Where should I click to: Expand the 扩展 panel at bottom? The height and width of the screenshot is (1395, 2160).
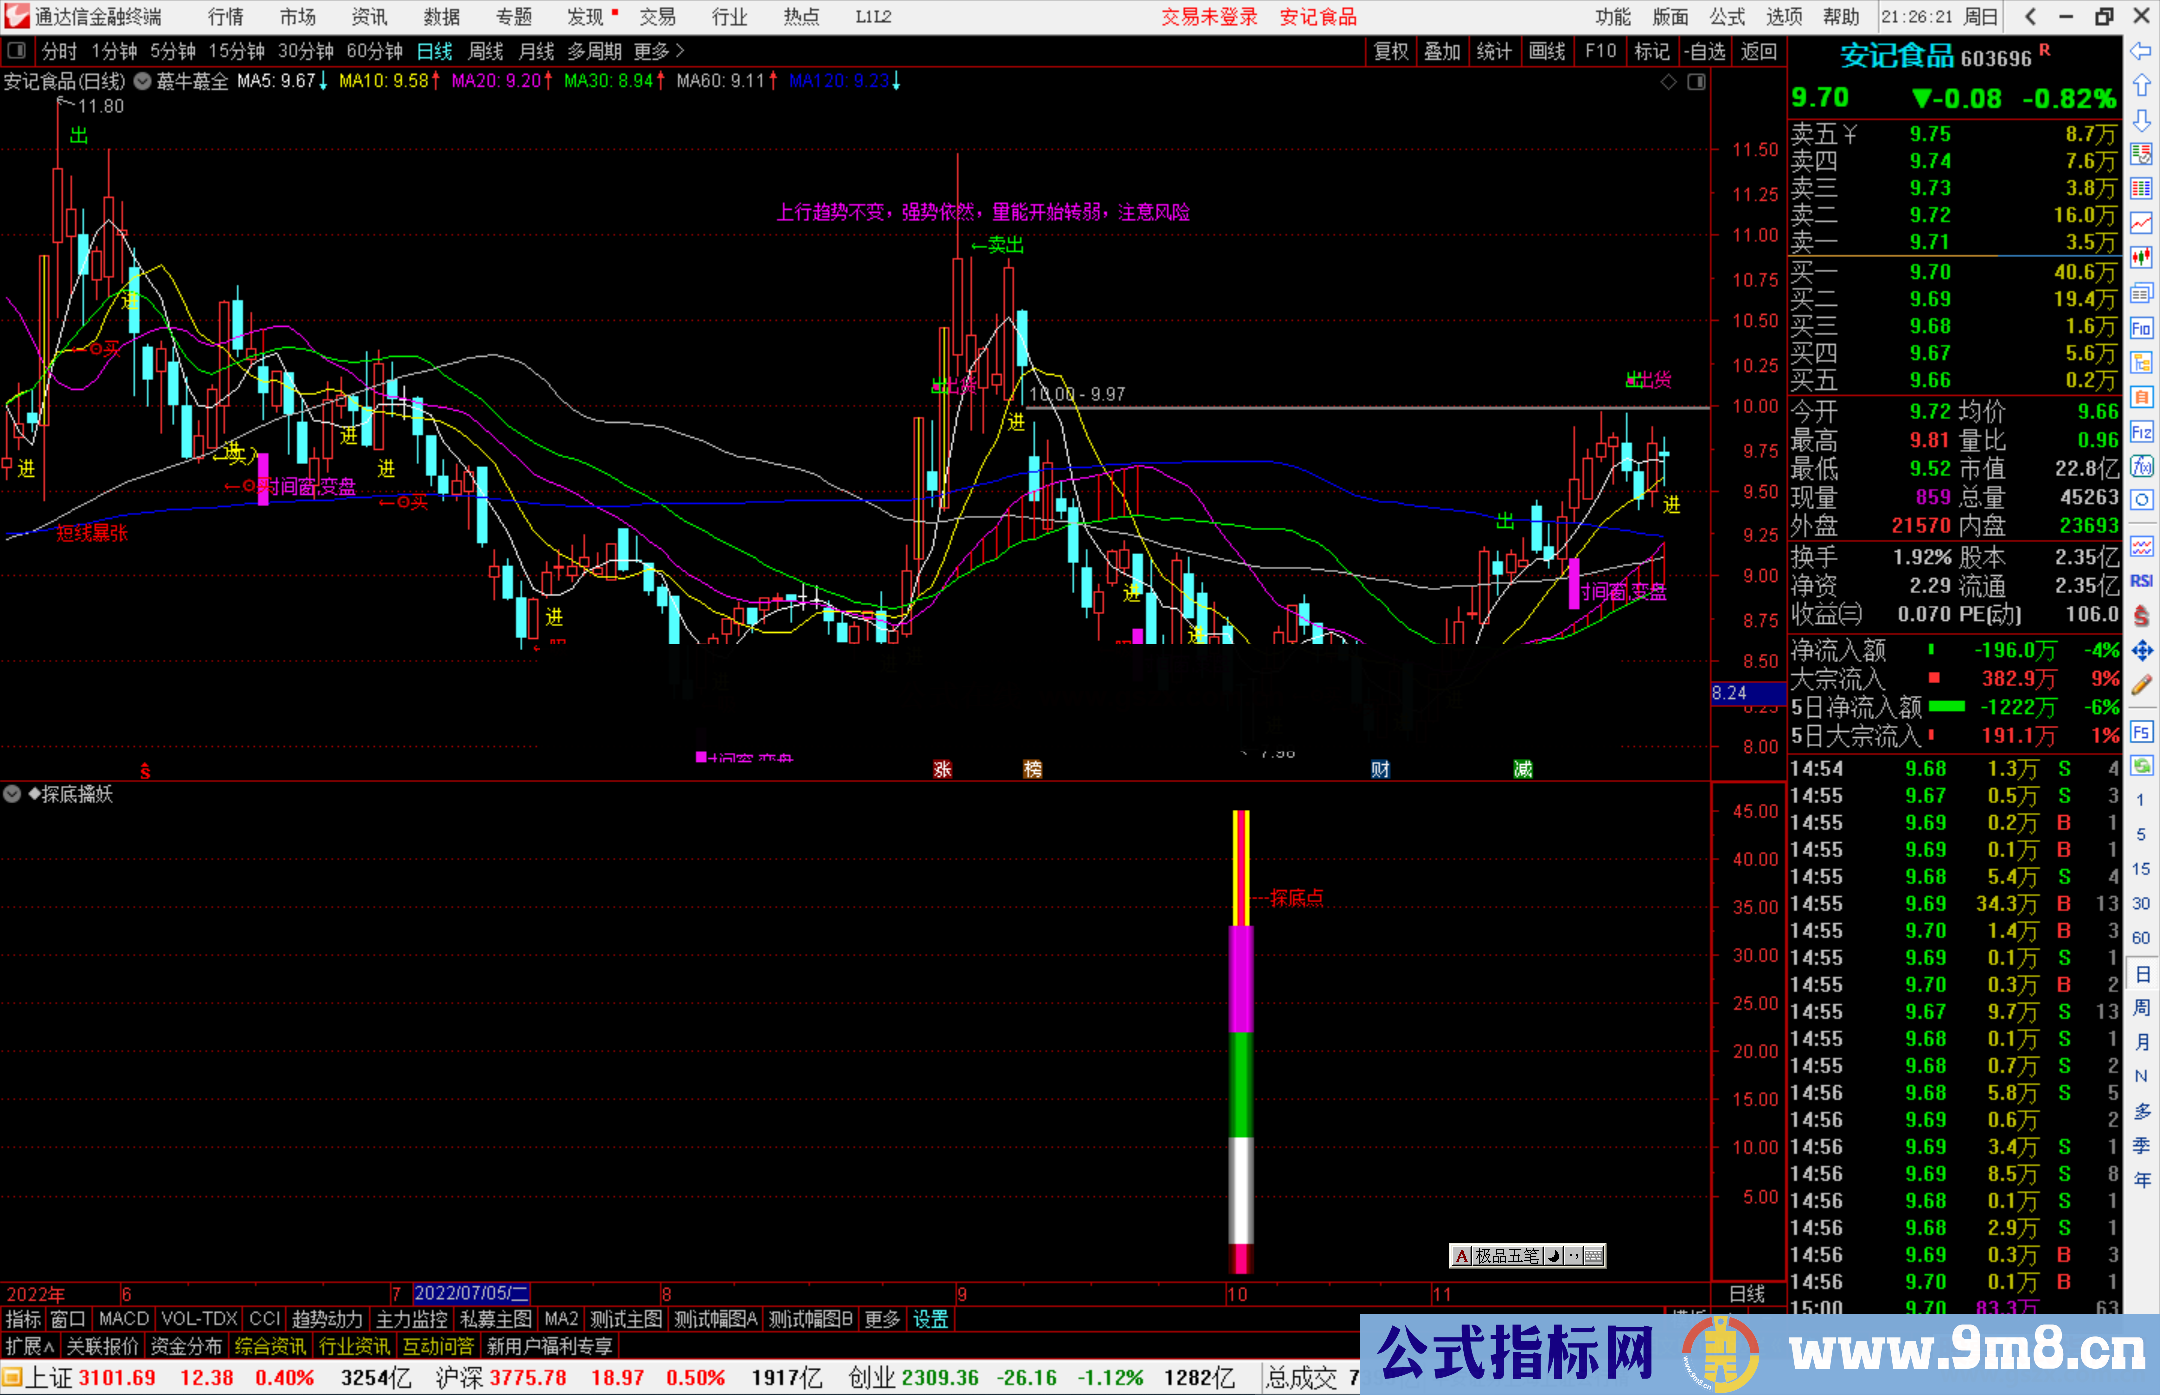pyautogui.click(x=29, y=1346)
